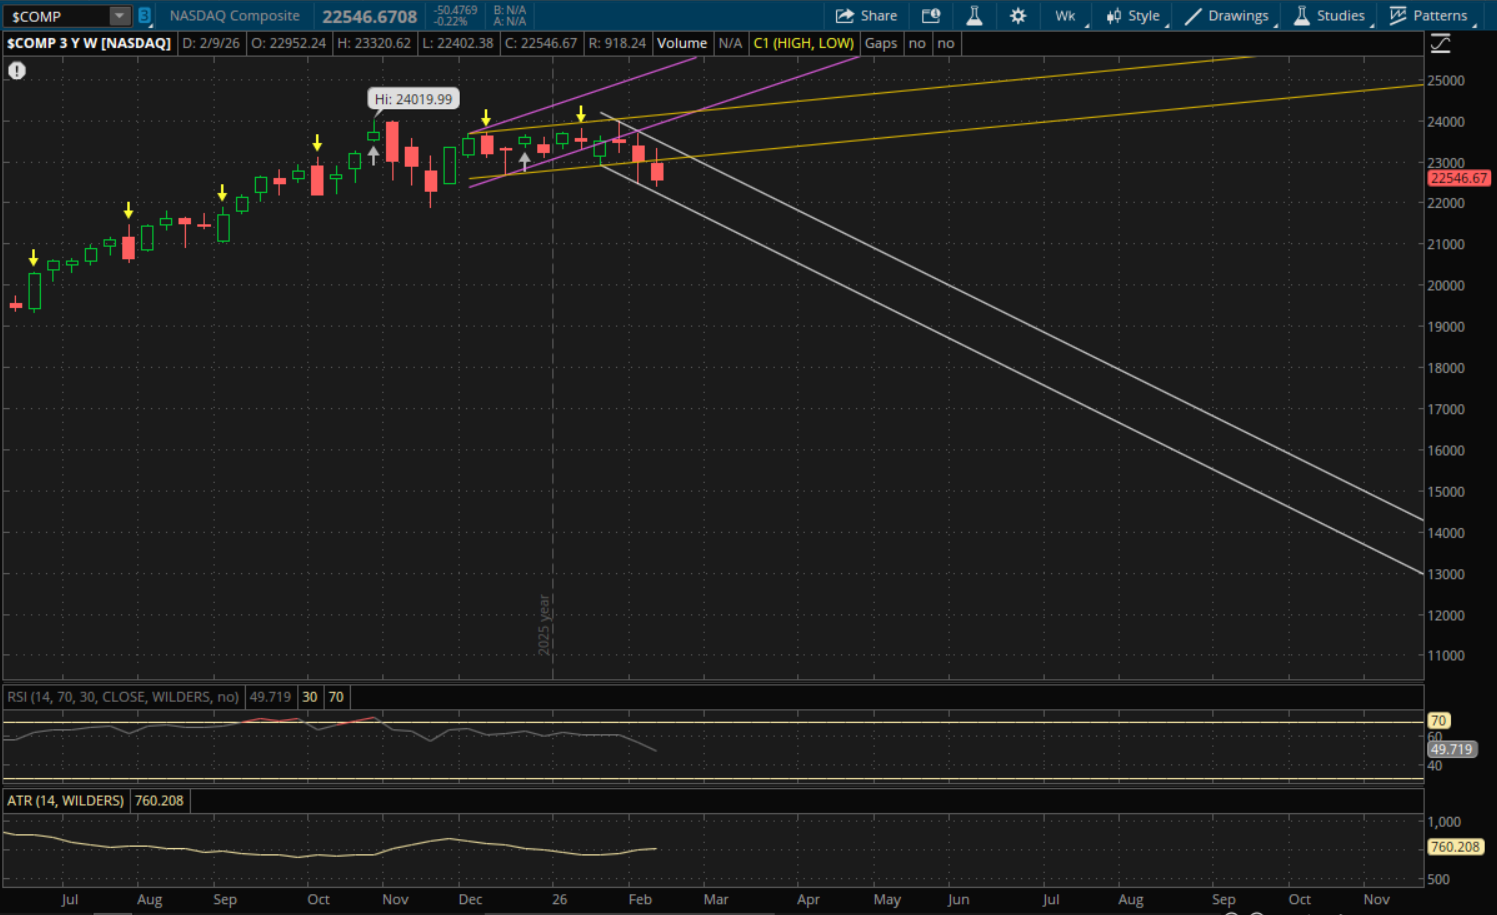Click the ATR (14, WILDERS) study label
Image resolution: width=1497 pixels, height=915 pixels.
pos(66,801)
